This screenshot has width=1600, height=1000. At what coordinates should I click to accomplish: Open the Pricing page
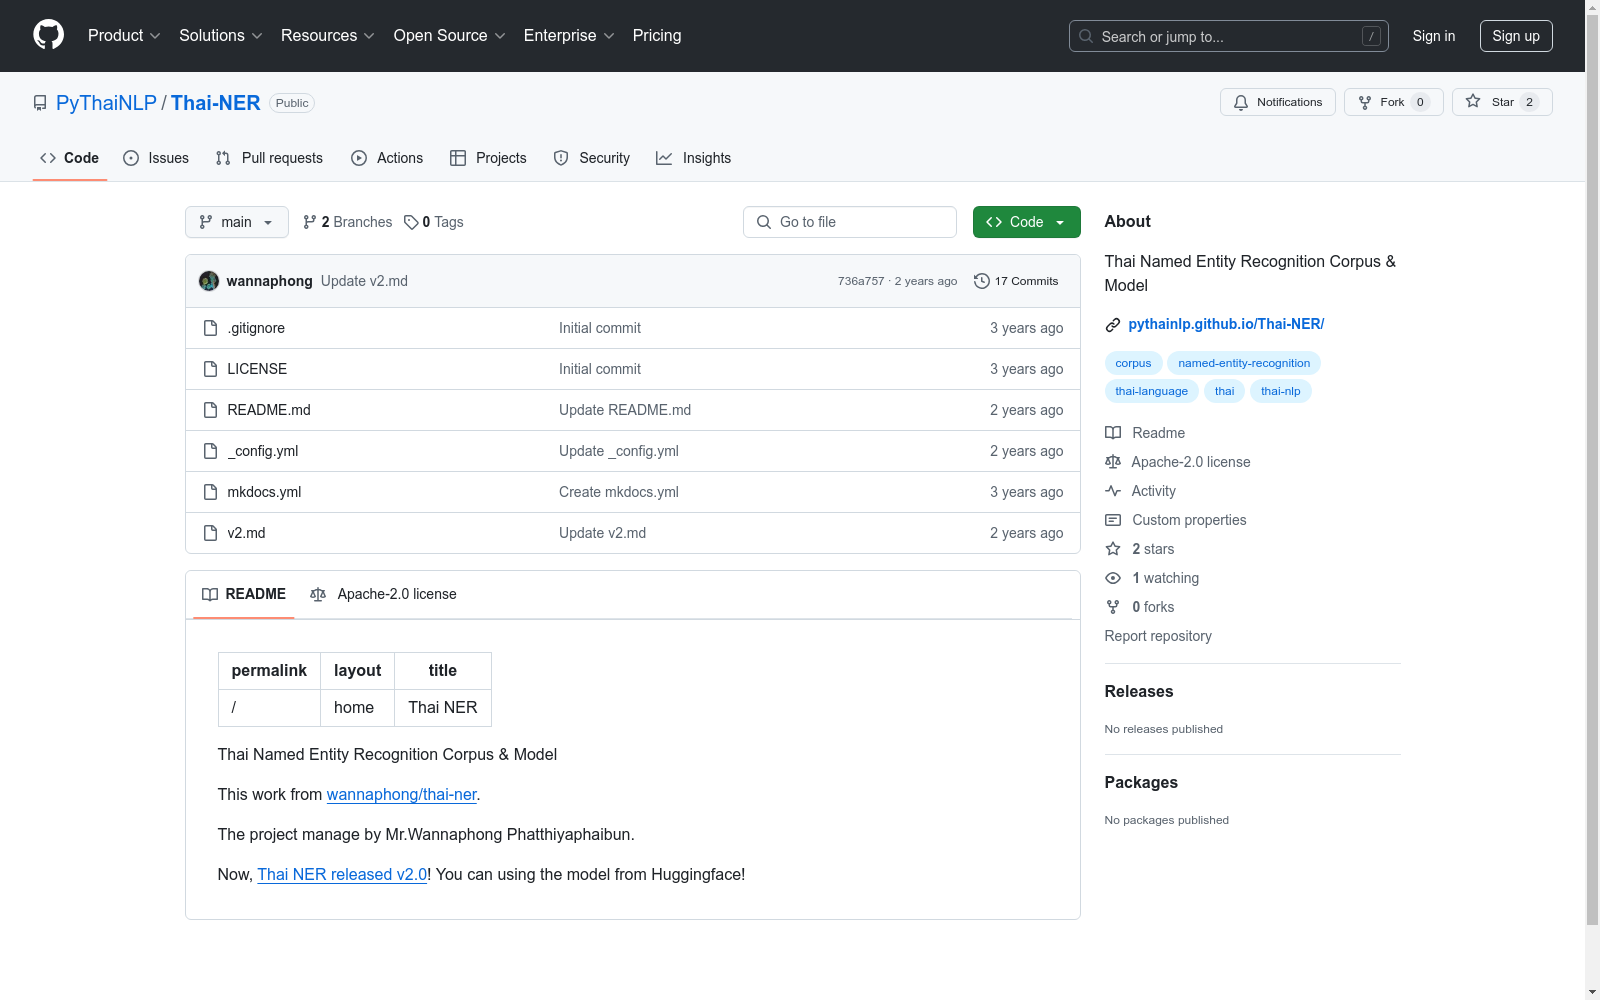click(657, 35)
